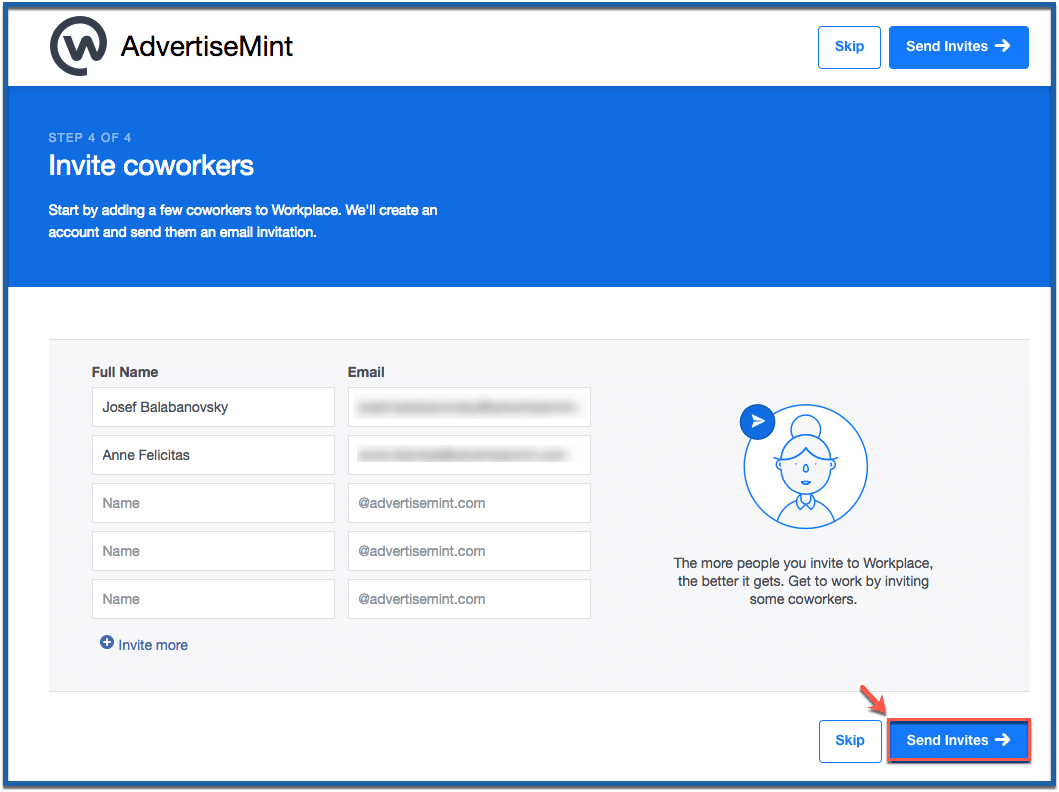
Task: Click the AdvertiseMint company name
Action: click(207, 47)
